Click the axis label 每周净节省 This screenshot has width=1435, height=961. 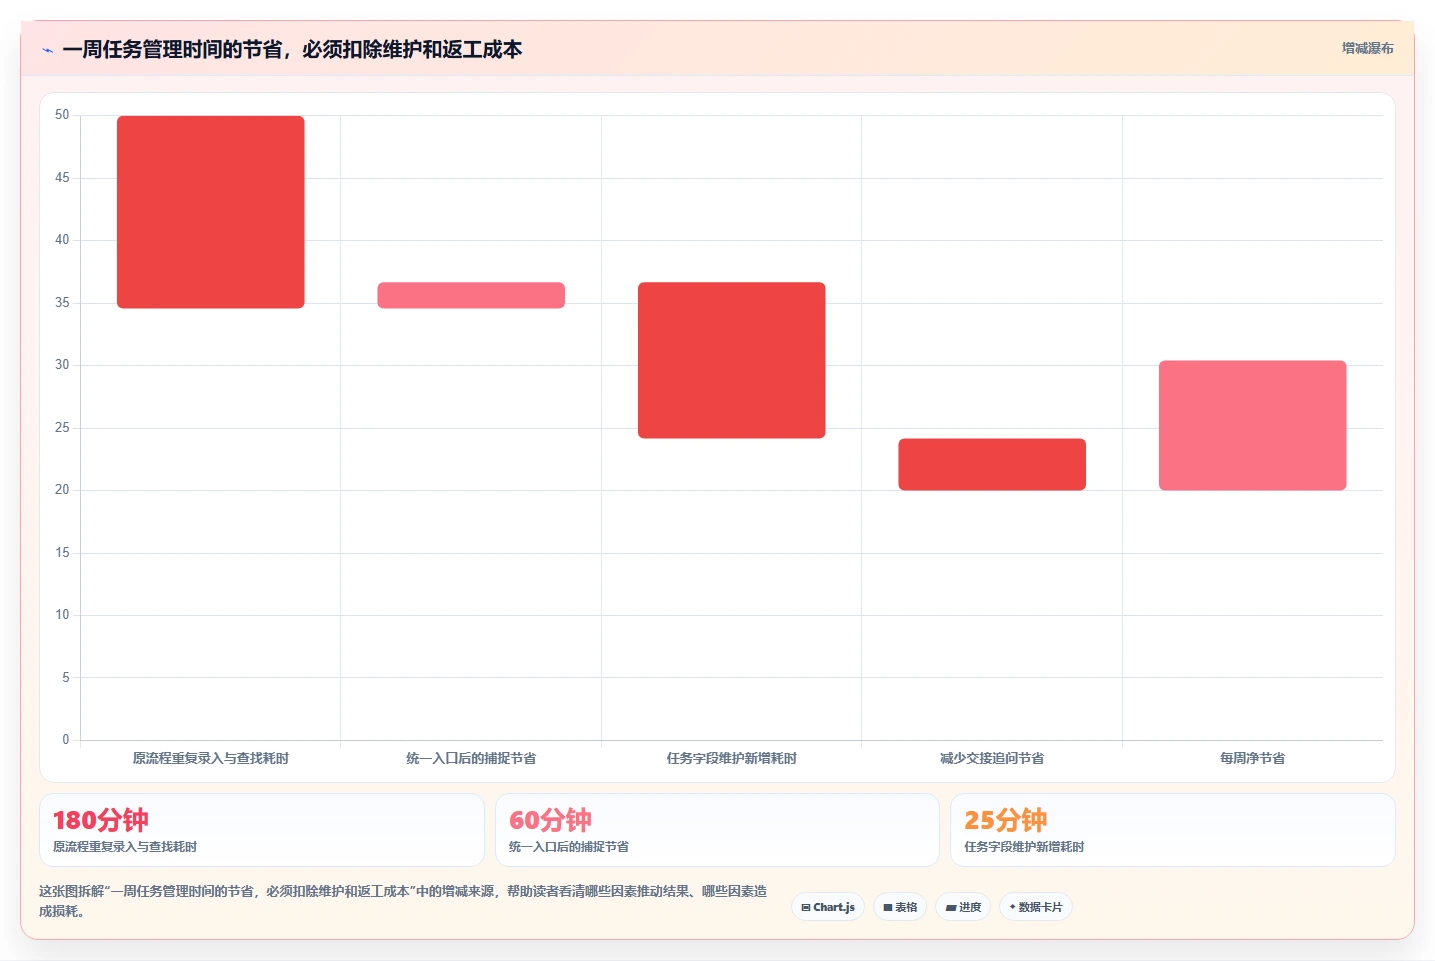1253,758
